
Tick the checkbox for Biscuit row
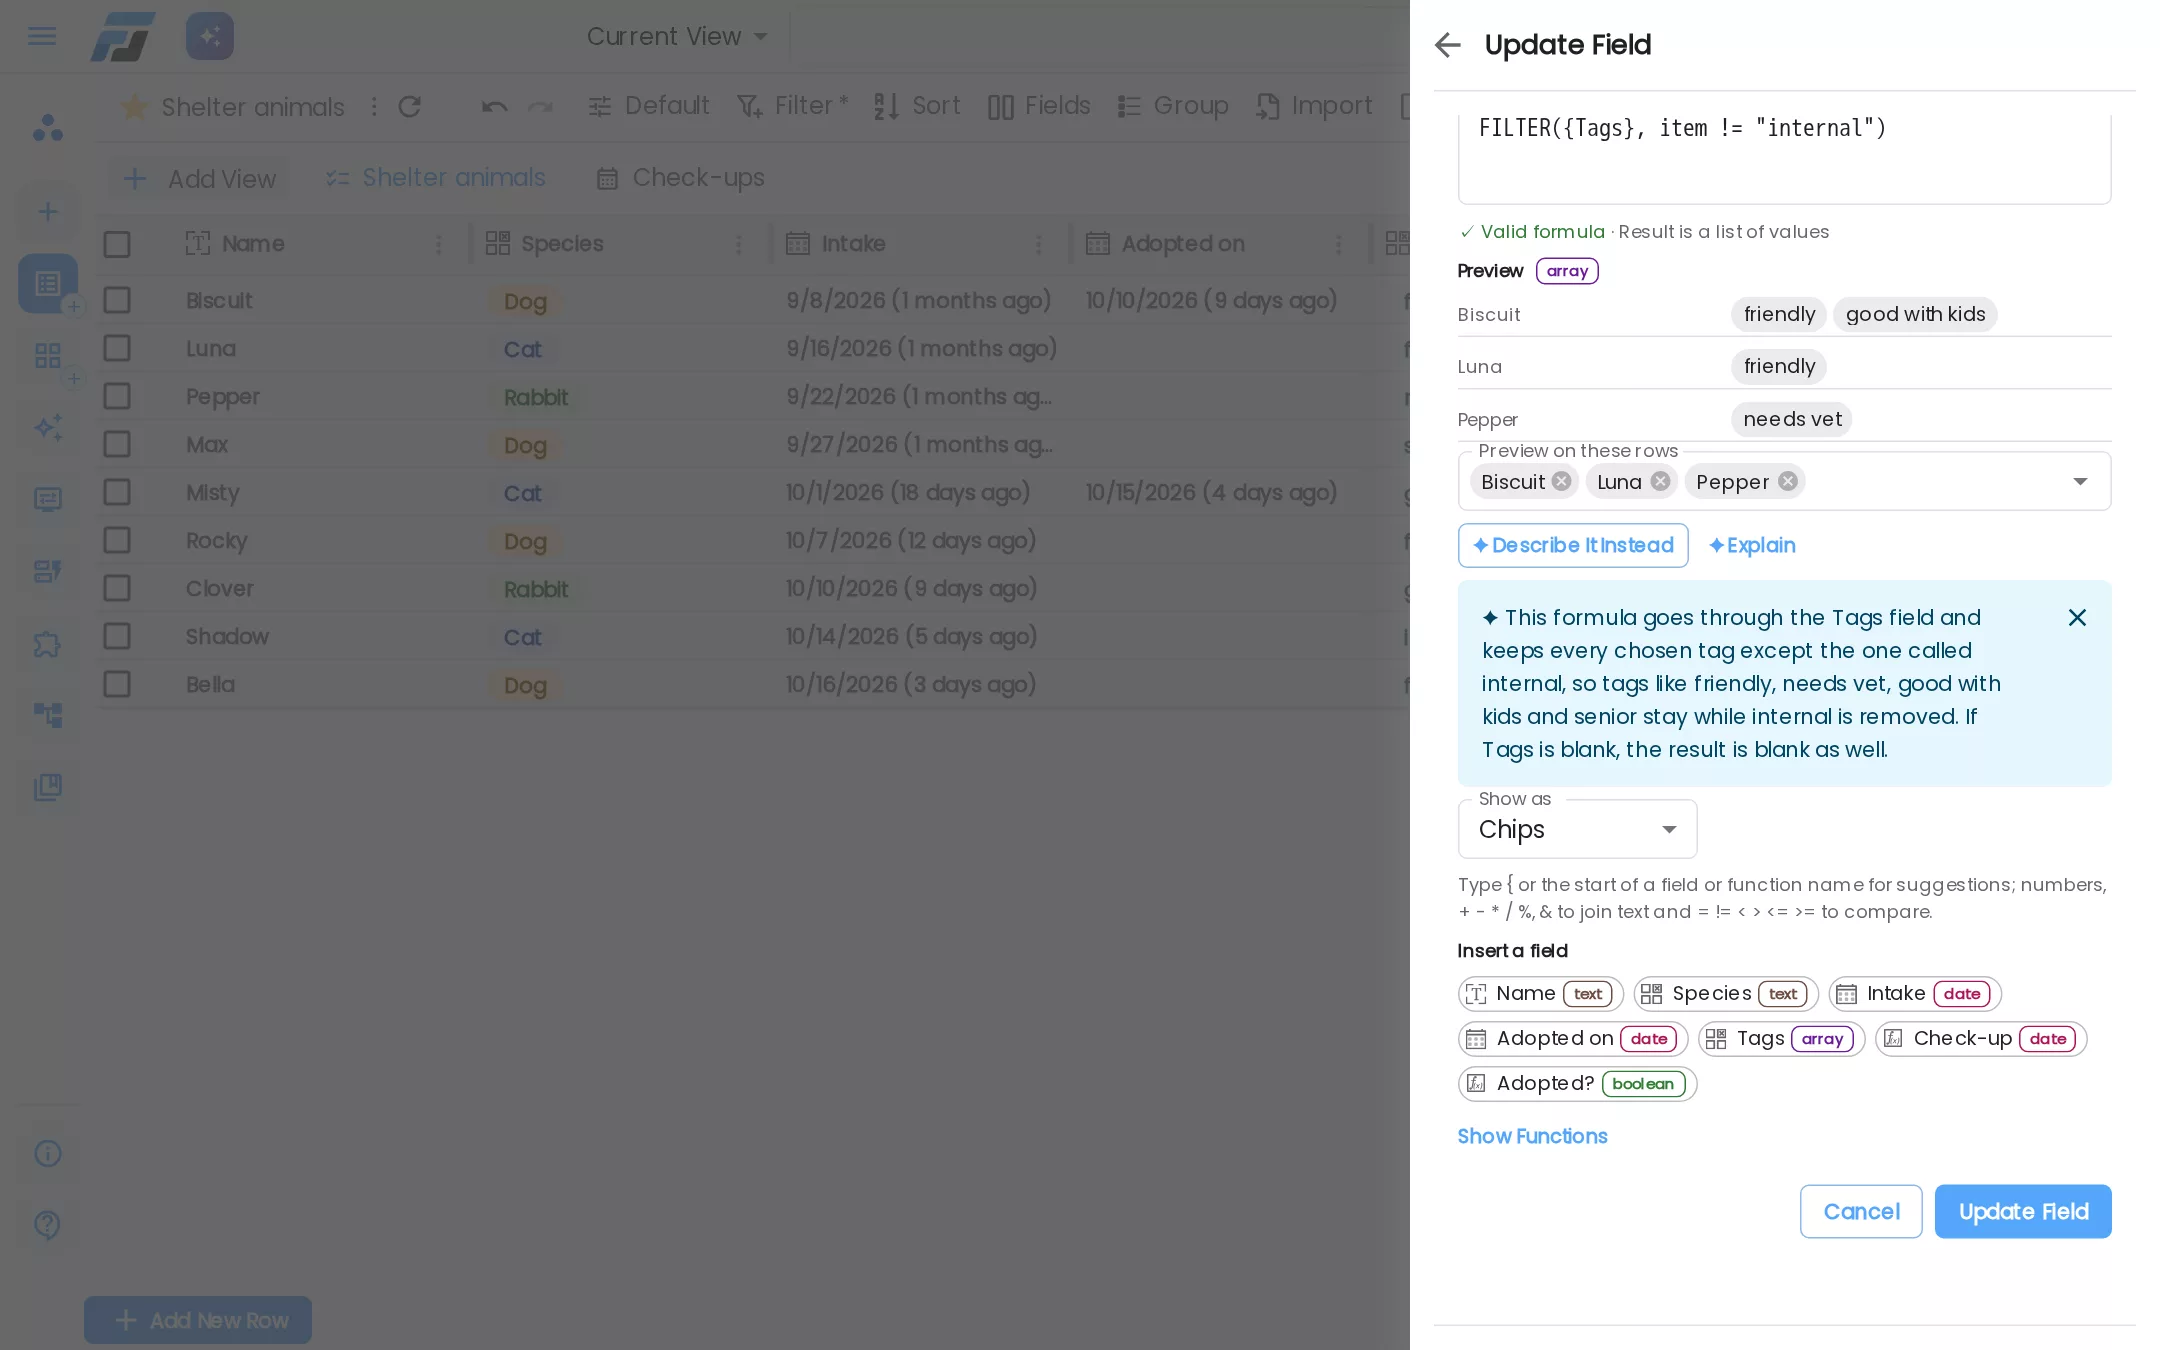(x=117, y=300)
